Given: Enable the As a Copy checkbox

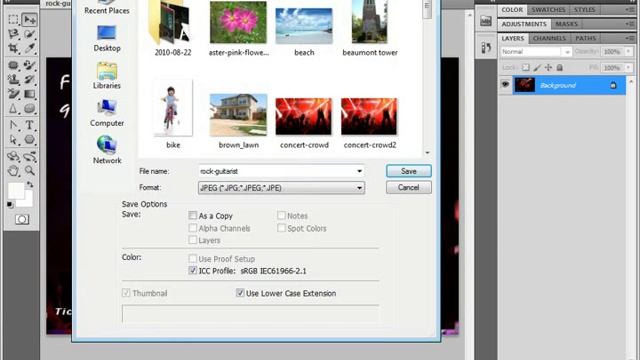Looking at the screenshot, I should (193, 215).
